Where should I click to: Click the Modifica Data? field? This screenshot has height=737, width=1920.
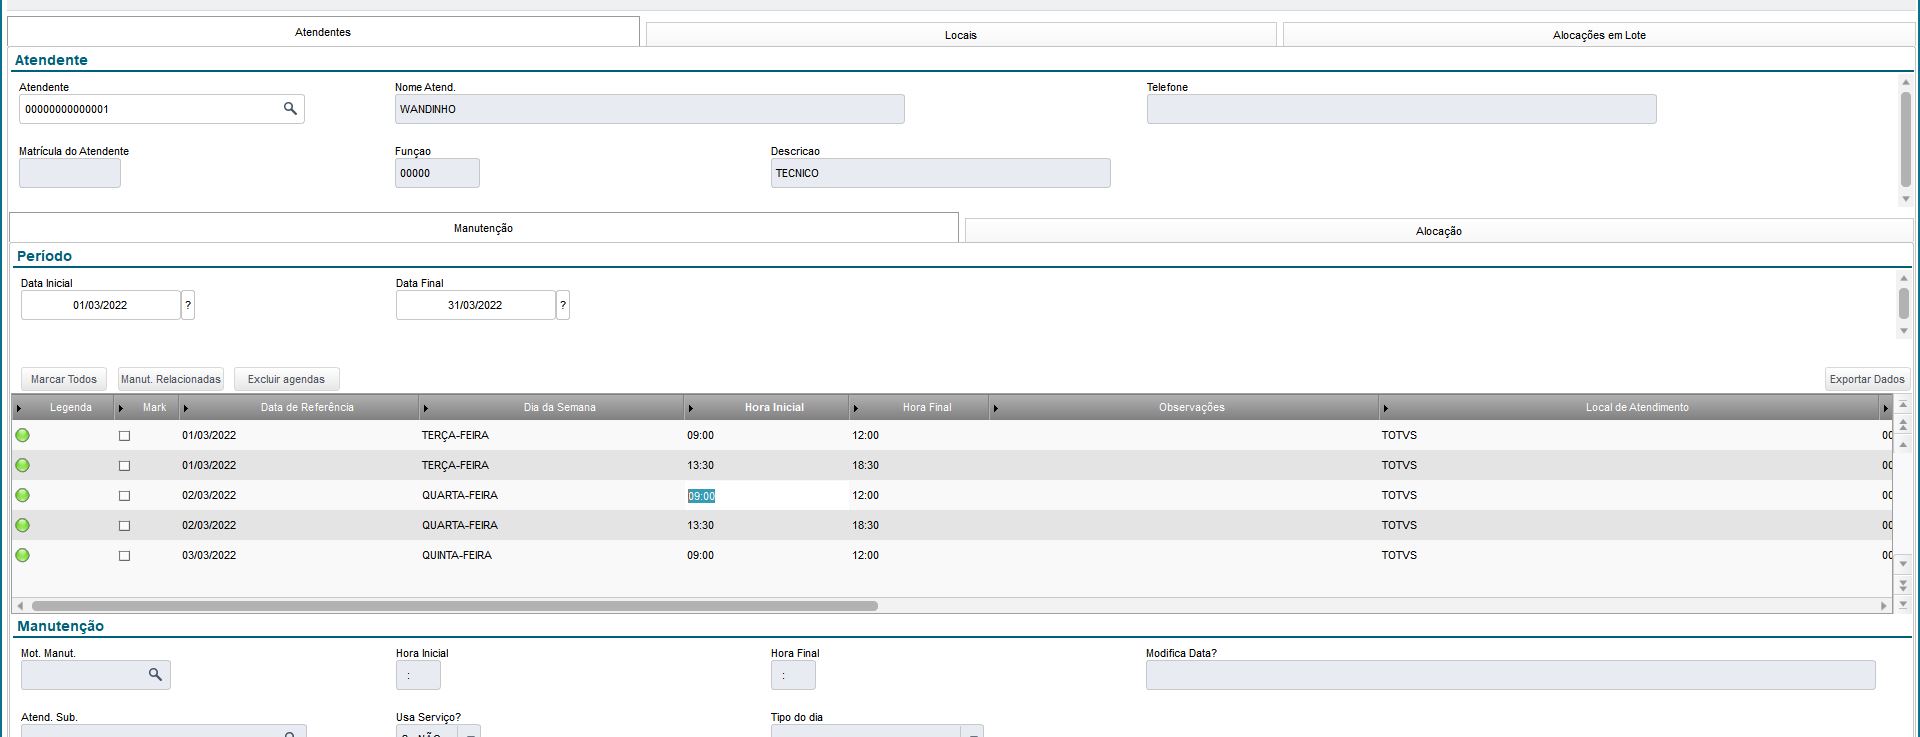tap(1510, 675)
